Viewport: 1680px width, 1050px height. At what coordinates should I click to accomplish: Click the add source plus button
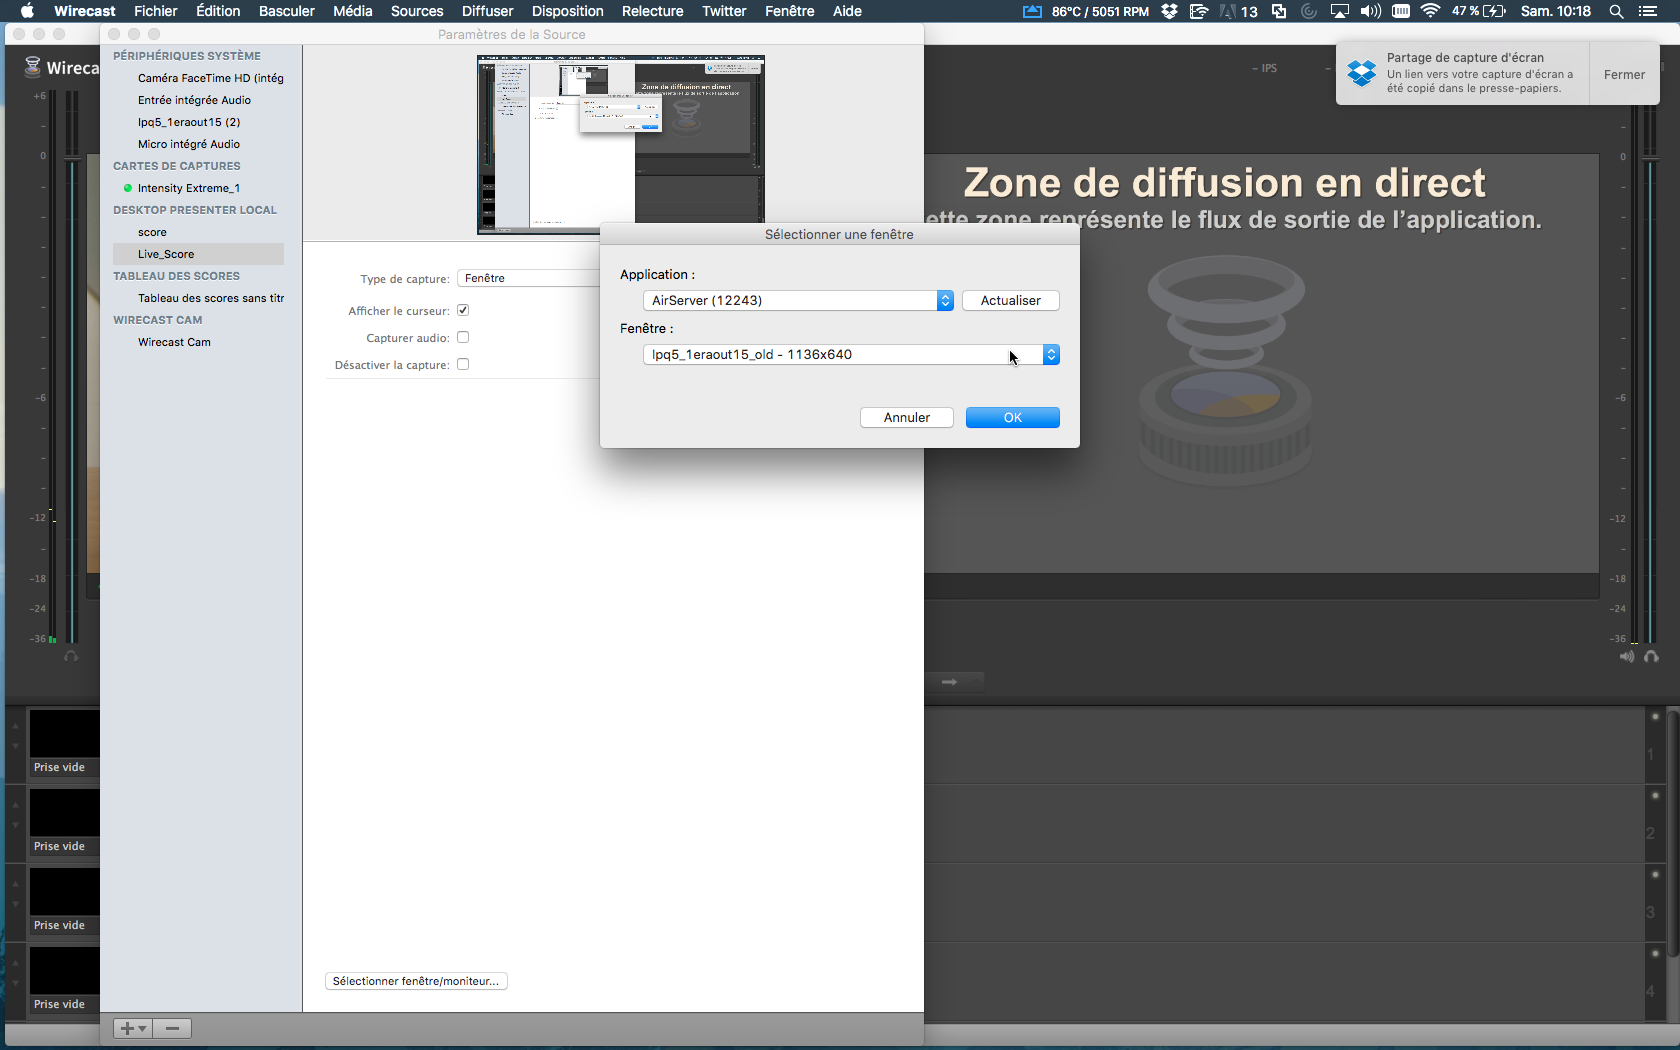point(132,1028)
